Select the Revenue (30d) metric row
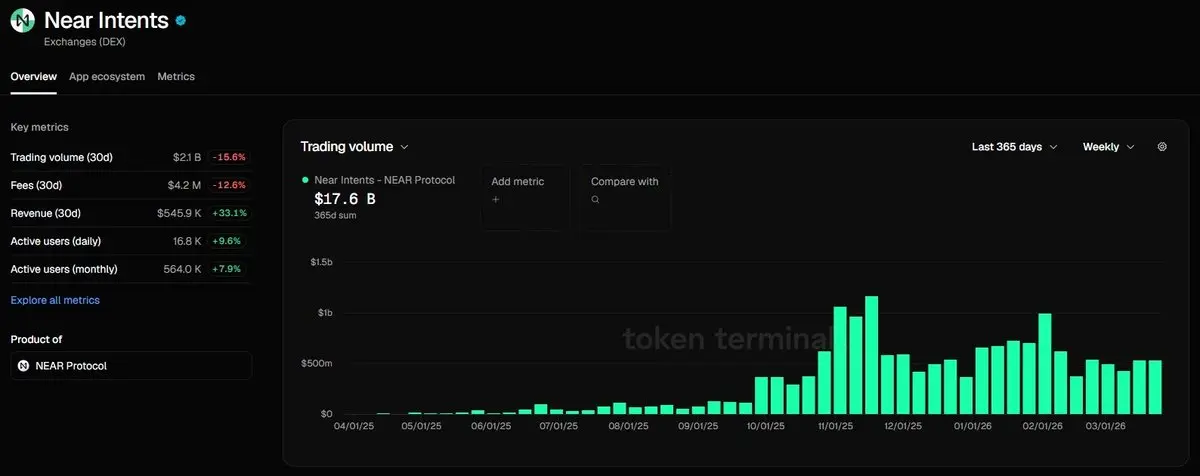 [x=130, y=213]
